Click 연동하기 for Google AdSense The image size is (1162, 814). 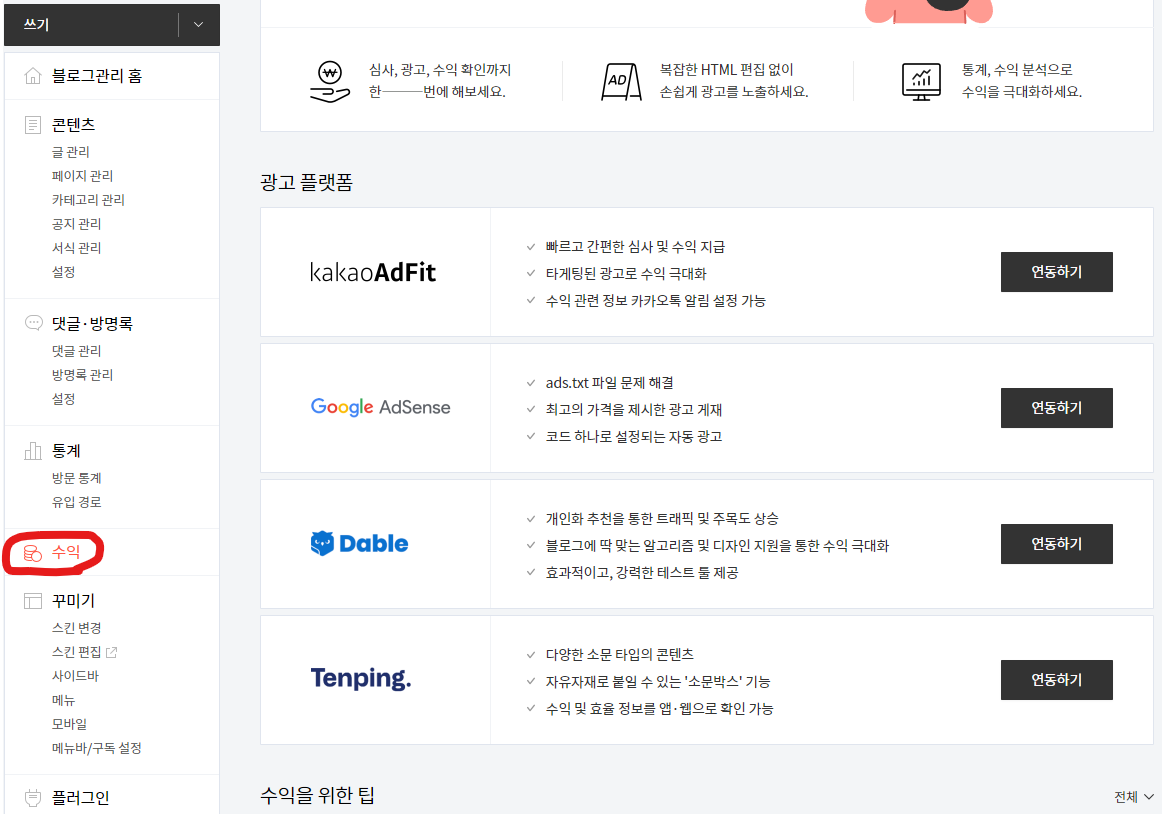tap(1056, 408)
